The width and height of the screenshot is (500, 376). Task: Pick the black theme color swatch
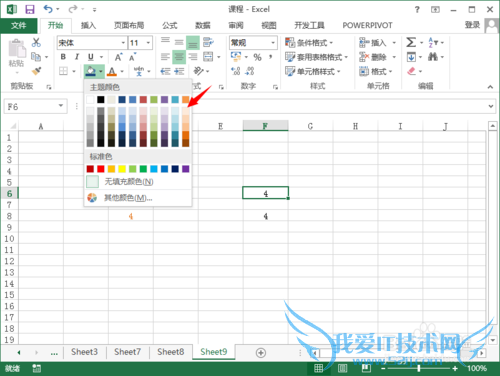pyautogui.click(x=101, y=99)
